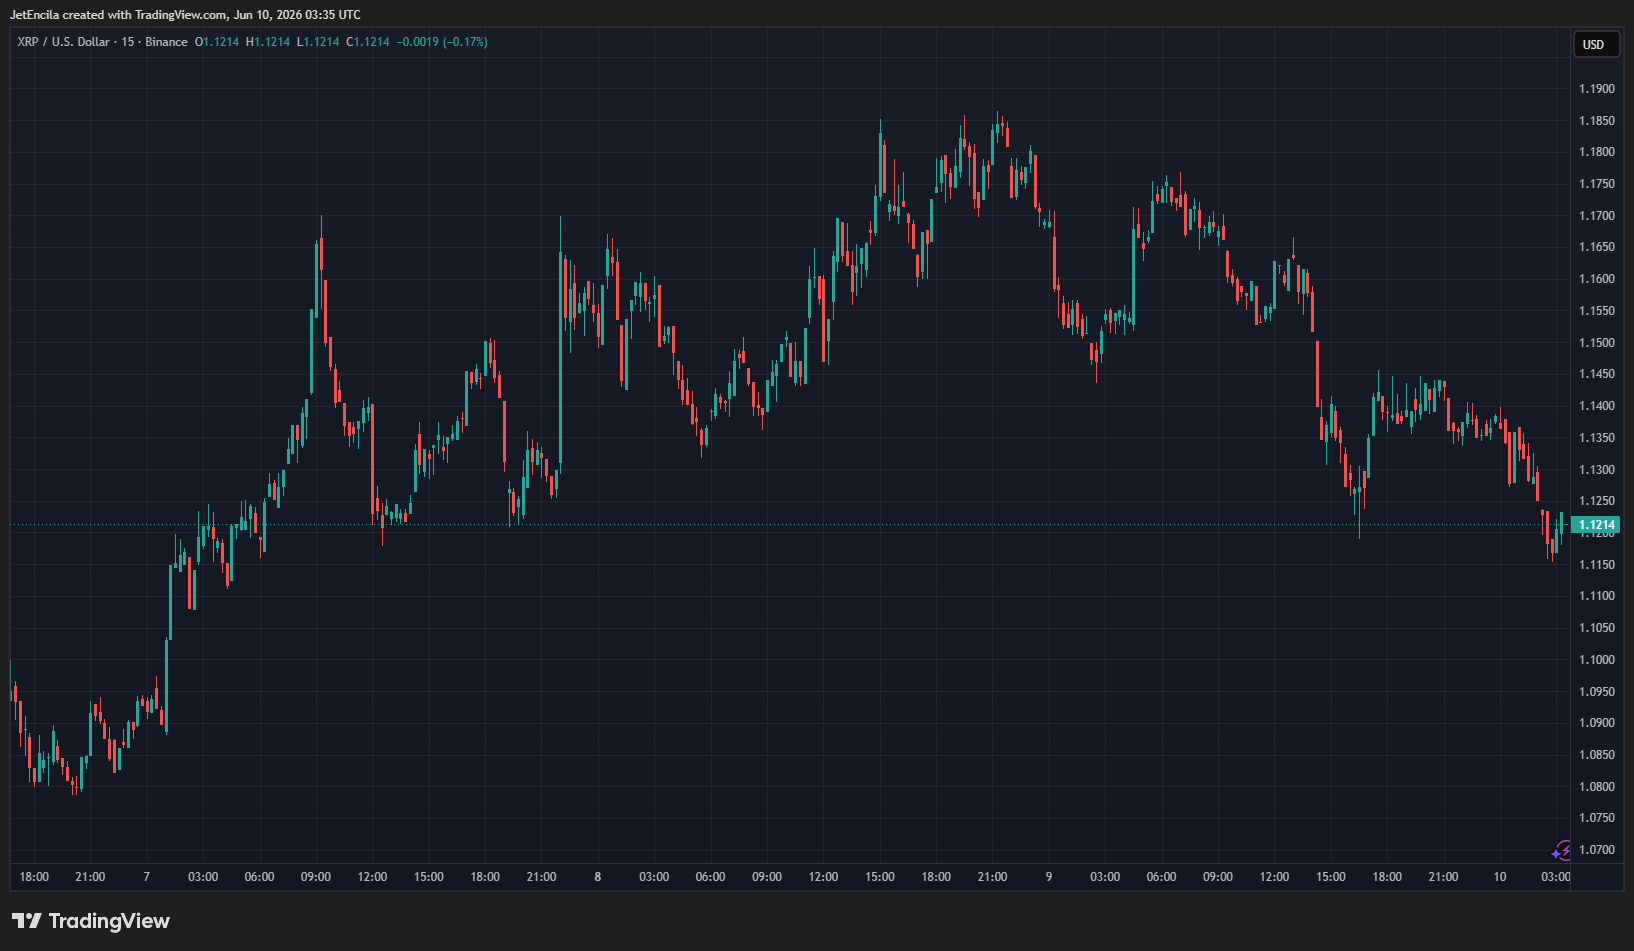The height and width of the screenshot is (951, 1634).
Task: Click the TradingView logo at the bottom
Action: click(91, 921)
